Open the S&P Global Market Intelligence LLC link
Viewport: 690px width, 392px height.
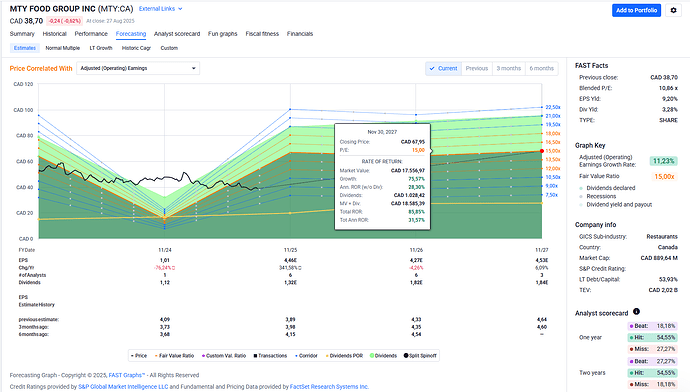coord(123,387)
